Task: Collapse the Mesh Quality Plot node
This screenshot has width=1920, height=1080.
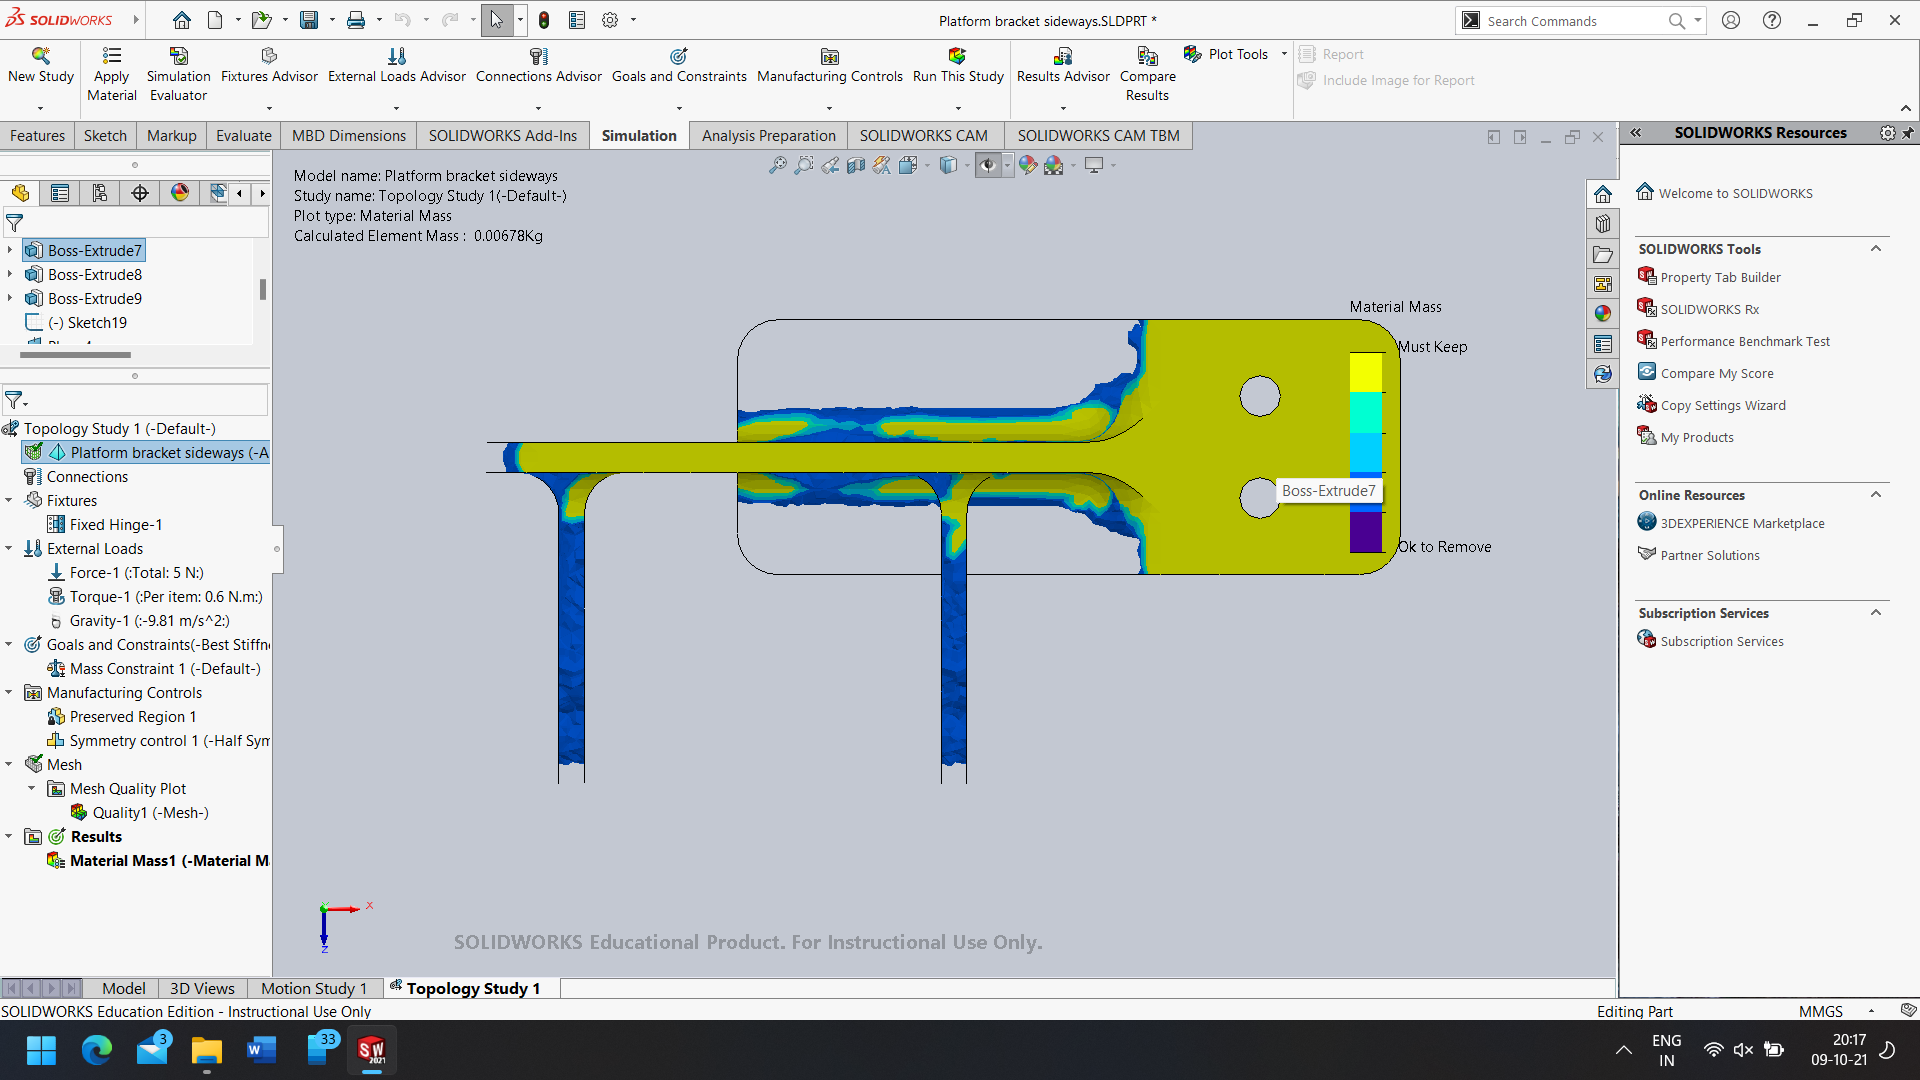Action: coord(32,788)
